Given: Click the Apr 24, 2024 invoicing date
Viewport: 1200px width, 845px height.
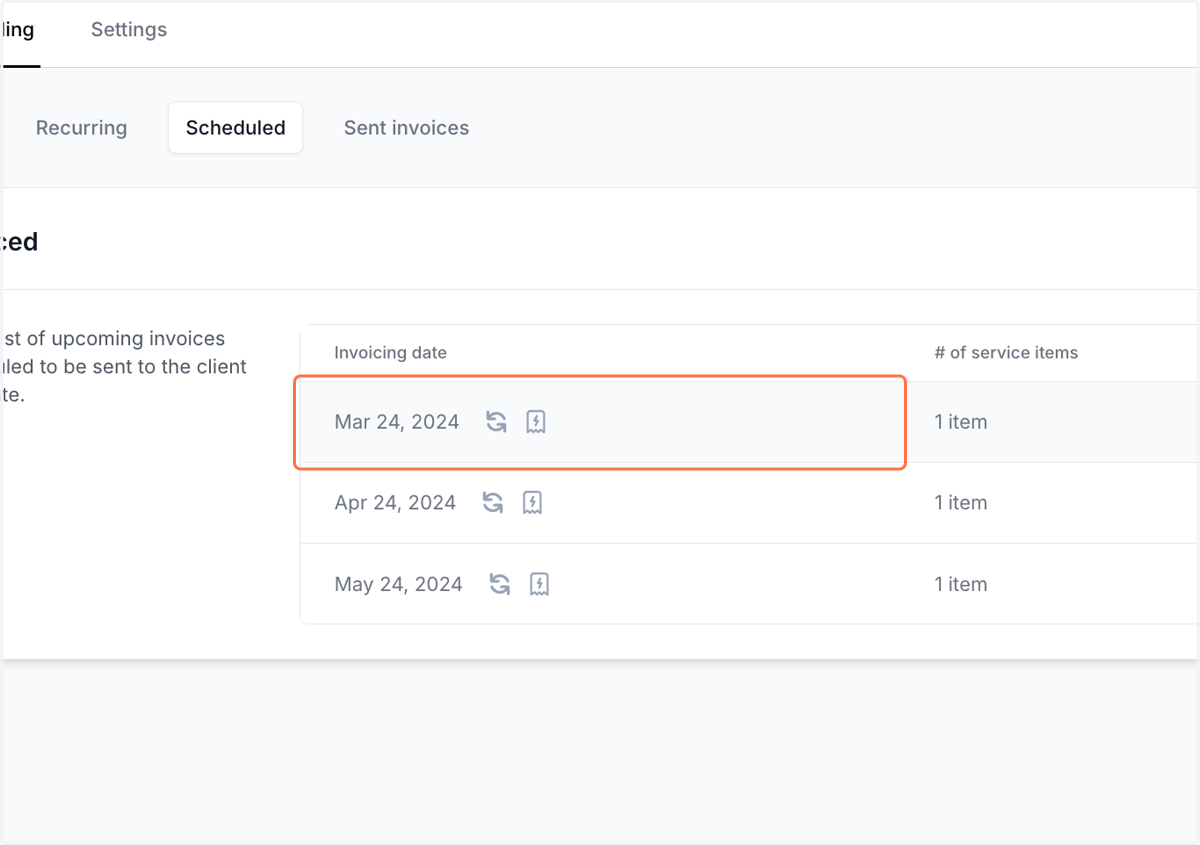Looking at the screenshot, I should (395, 503).
